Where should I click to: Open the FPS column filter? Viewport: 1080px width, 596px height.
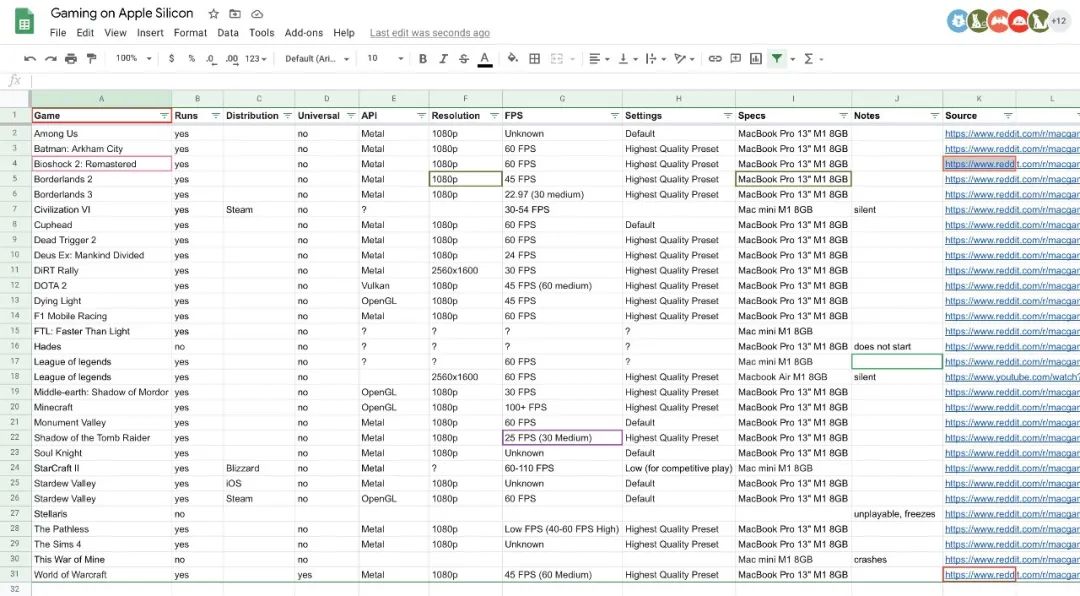[x=614, y=116]
